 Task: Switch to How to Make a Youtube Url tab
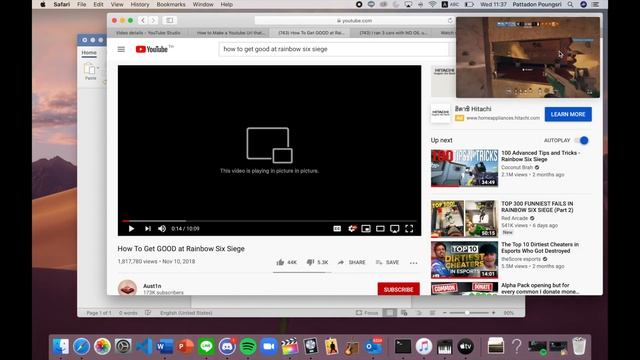231,33
